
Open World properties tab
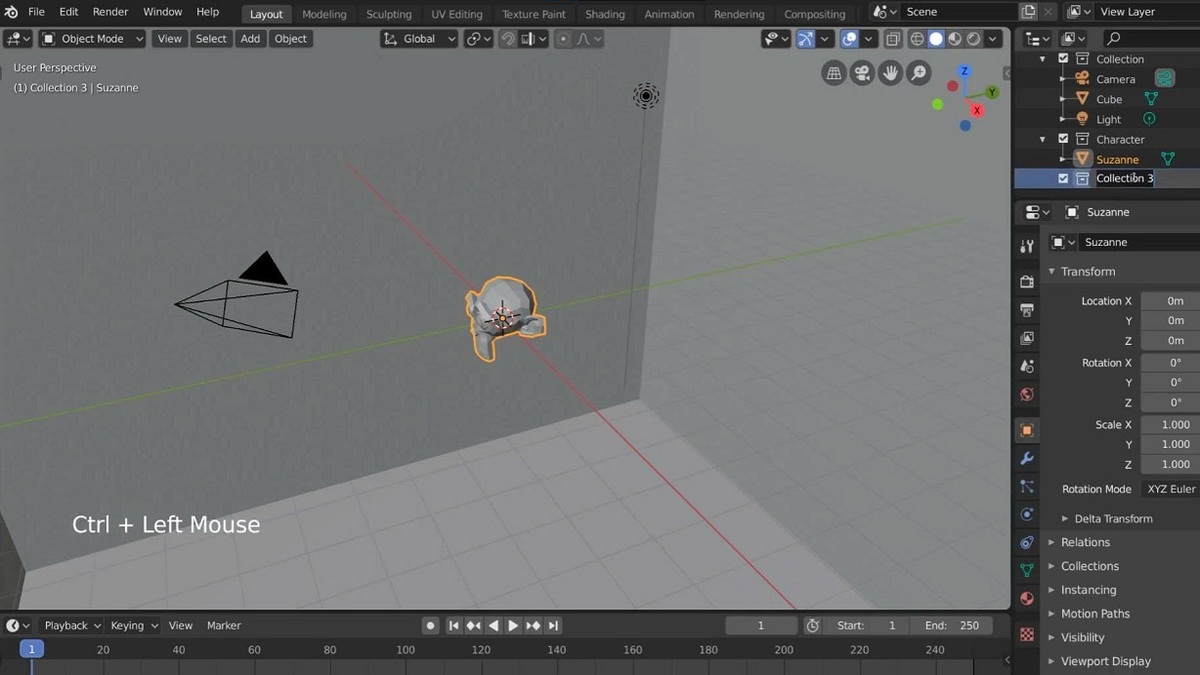[1026, 394]
